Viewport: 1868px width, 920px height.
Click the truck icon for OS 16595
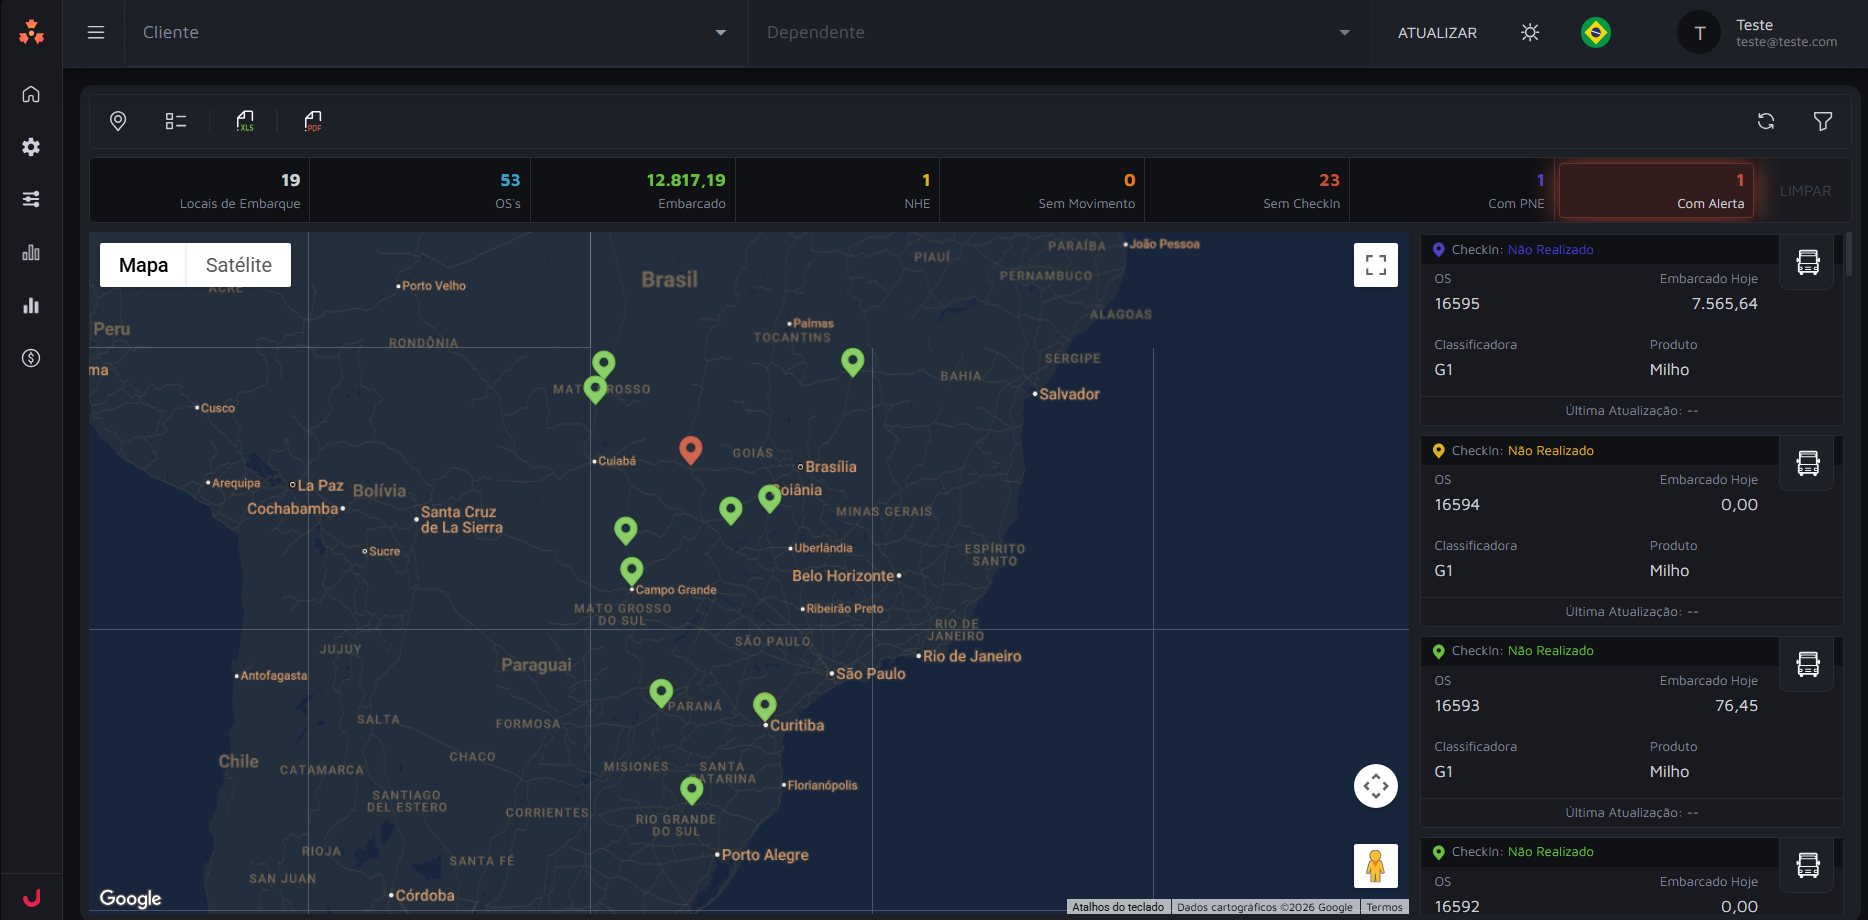point(1807,262)
